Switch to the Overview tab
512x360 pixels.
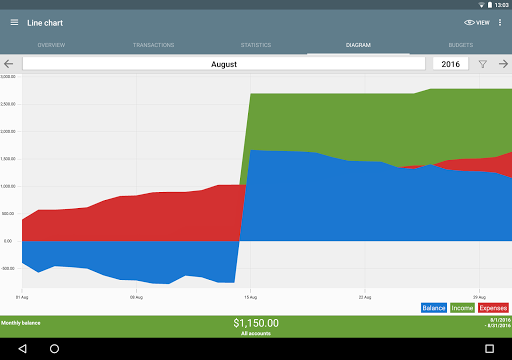[51, 45]
